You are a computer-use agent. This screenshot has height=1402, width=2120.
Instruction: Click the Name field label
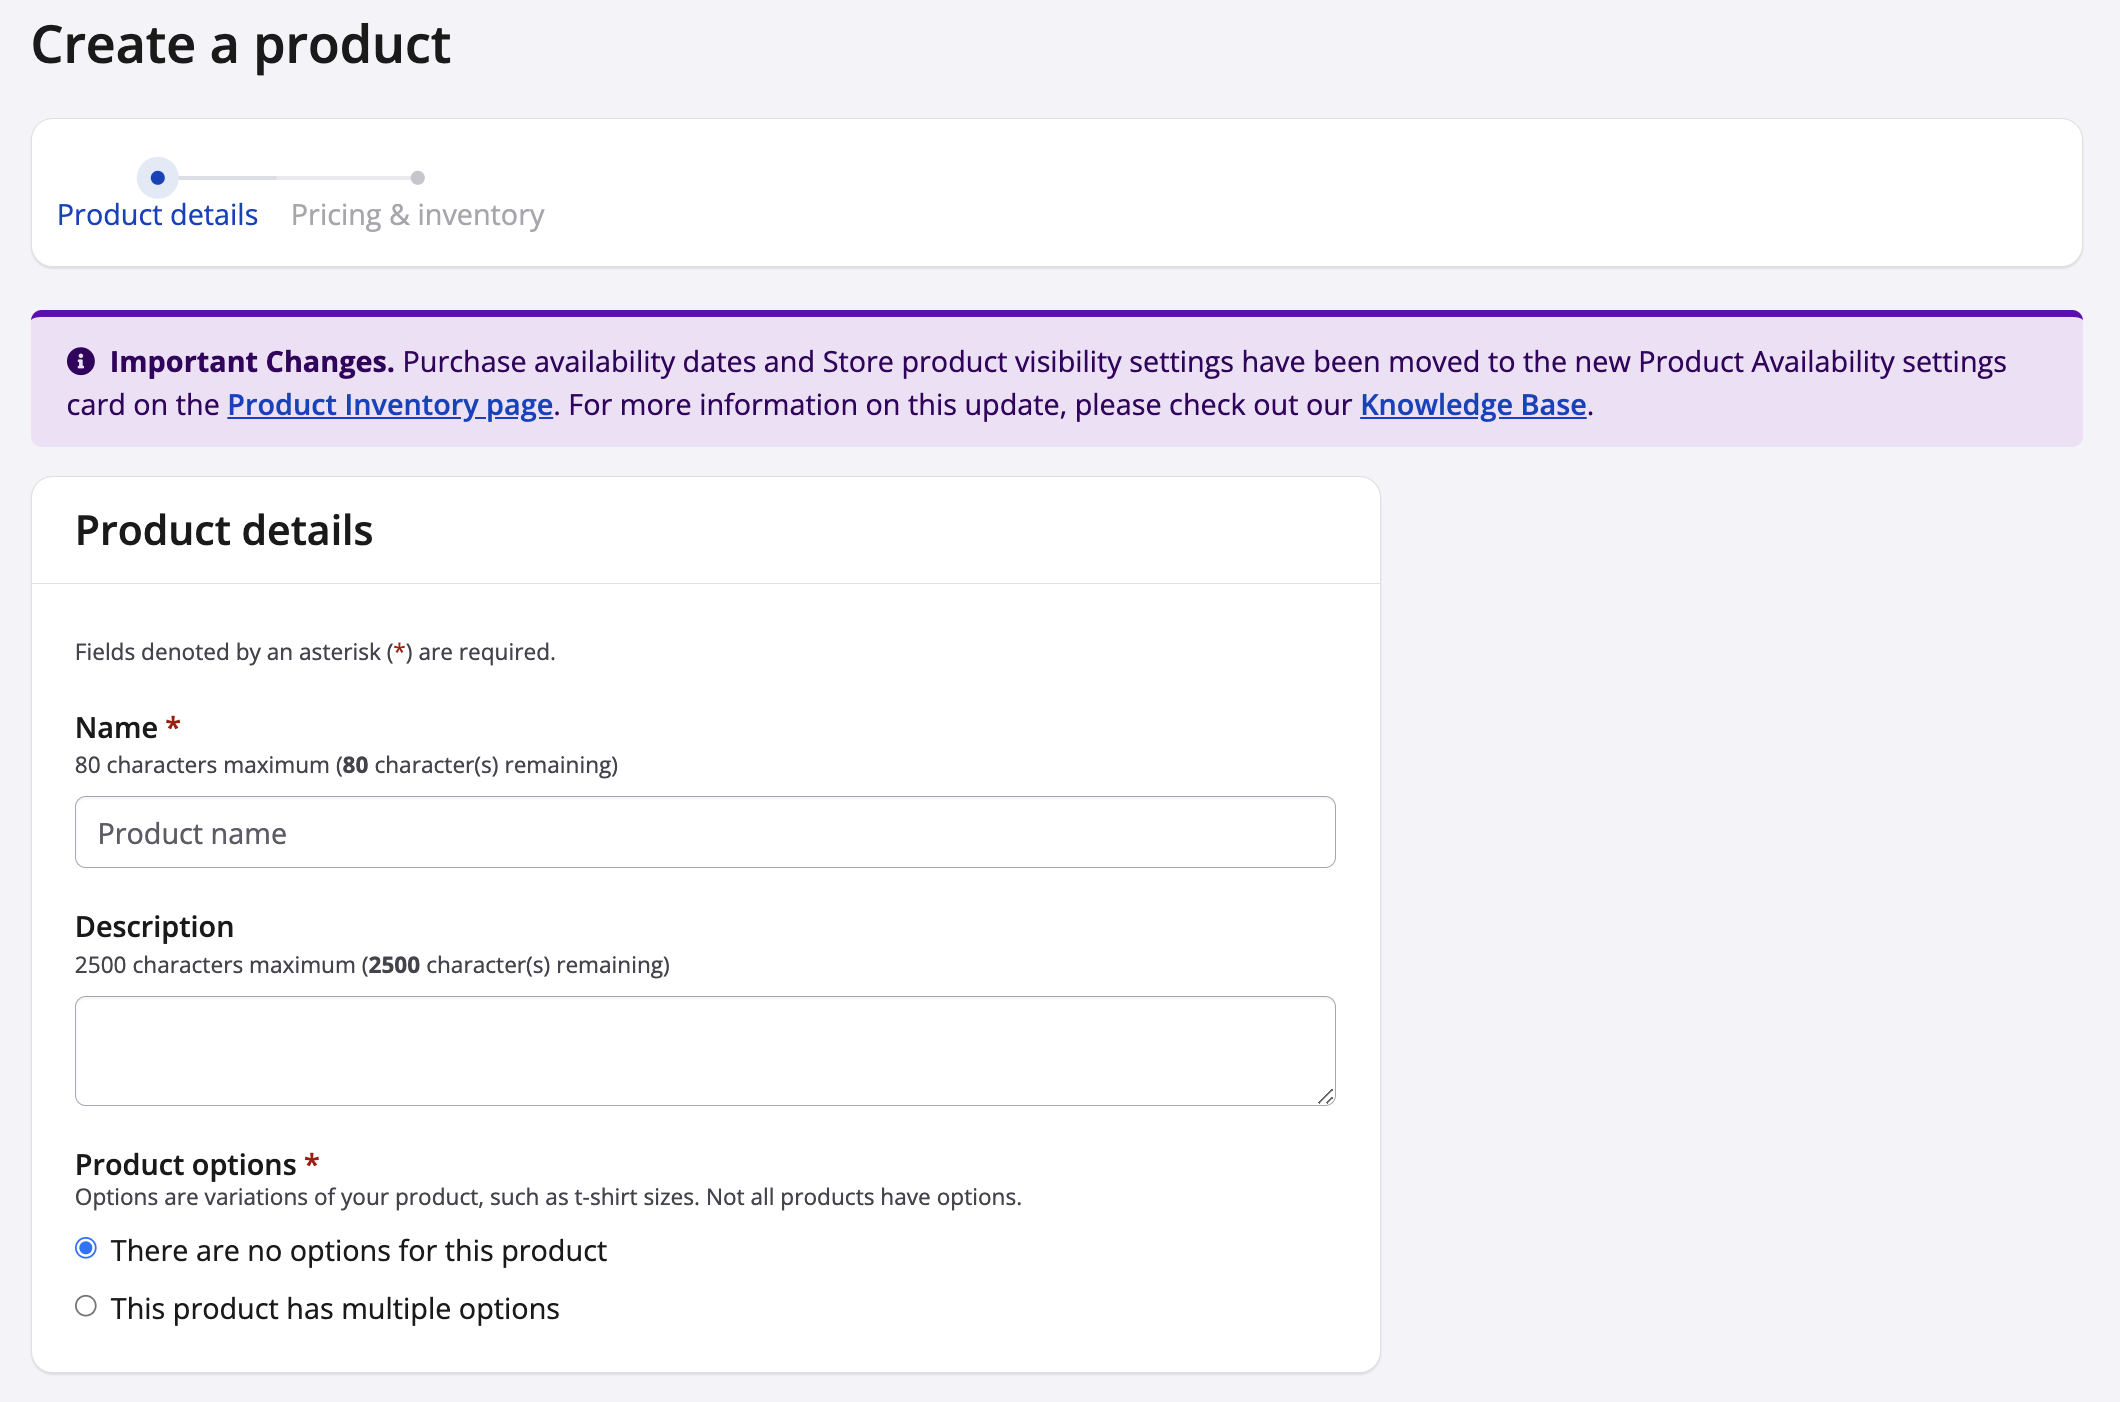pyautogui.click(x=116, y=727)
